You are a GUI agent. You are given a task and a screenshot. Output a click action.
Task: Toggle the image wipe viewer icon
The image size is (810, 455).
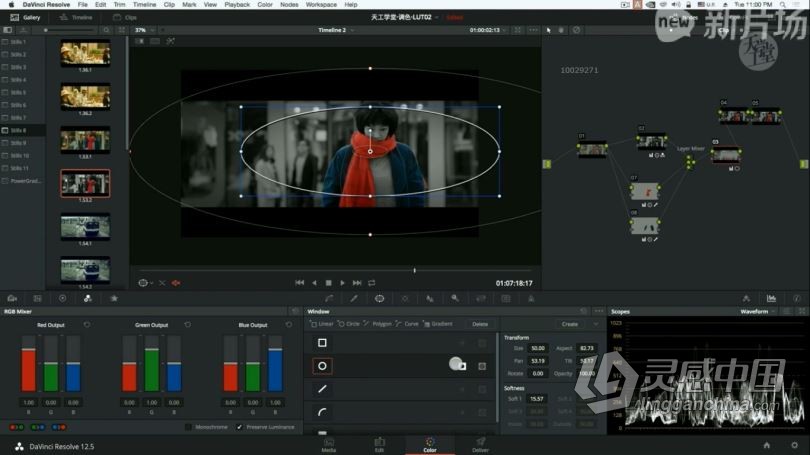coord(139,41)
